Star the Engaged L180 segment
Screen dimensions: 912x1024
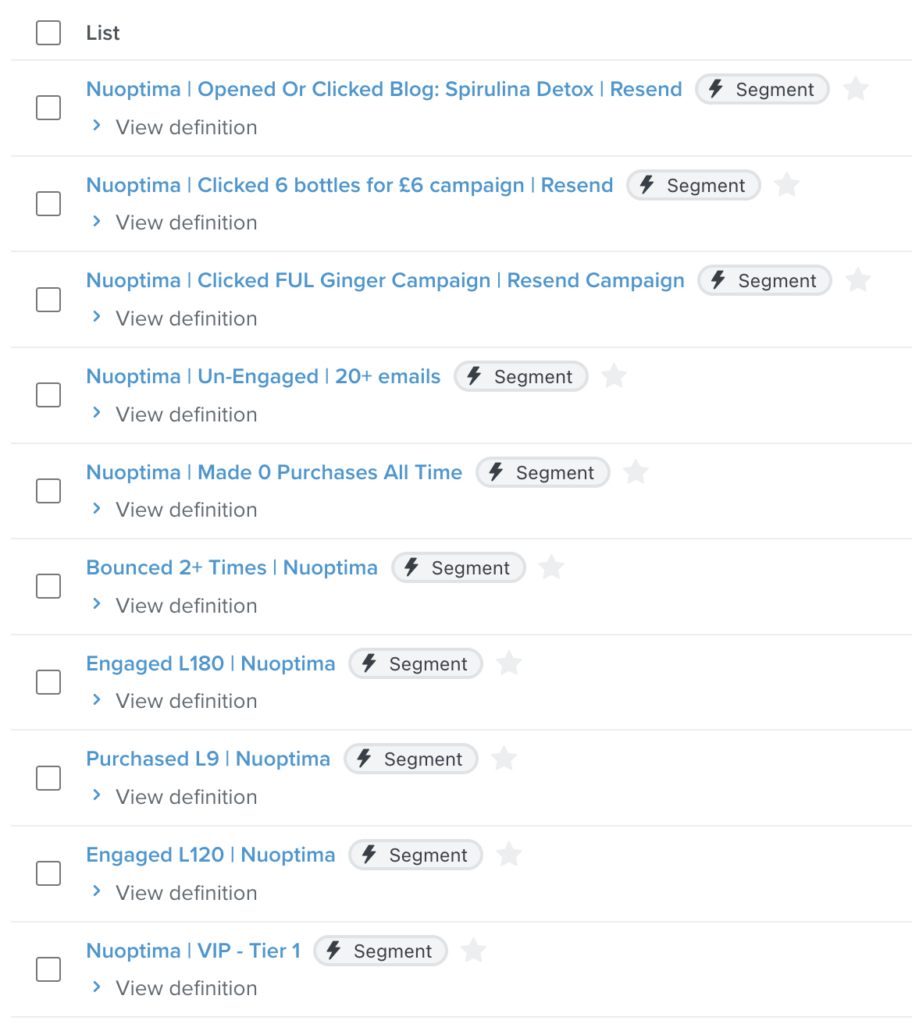pyautogui.click(x=509, y=663)
